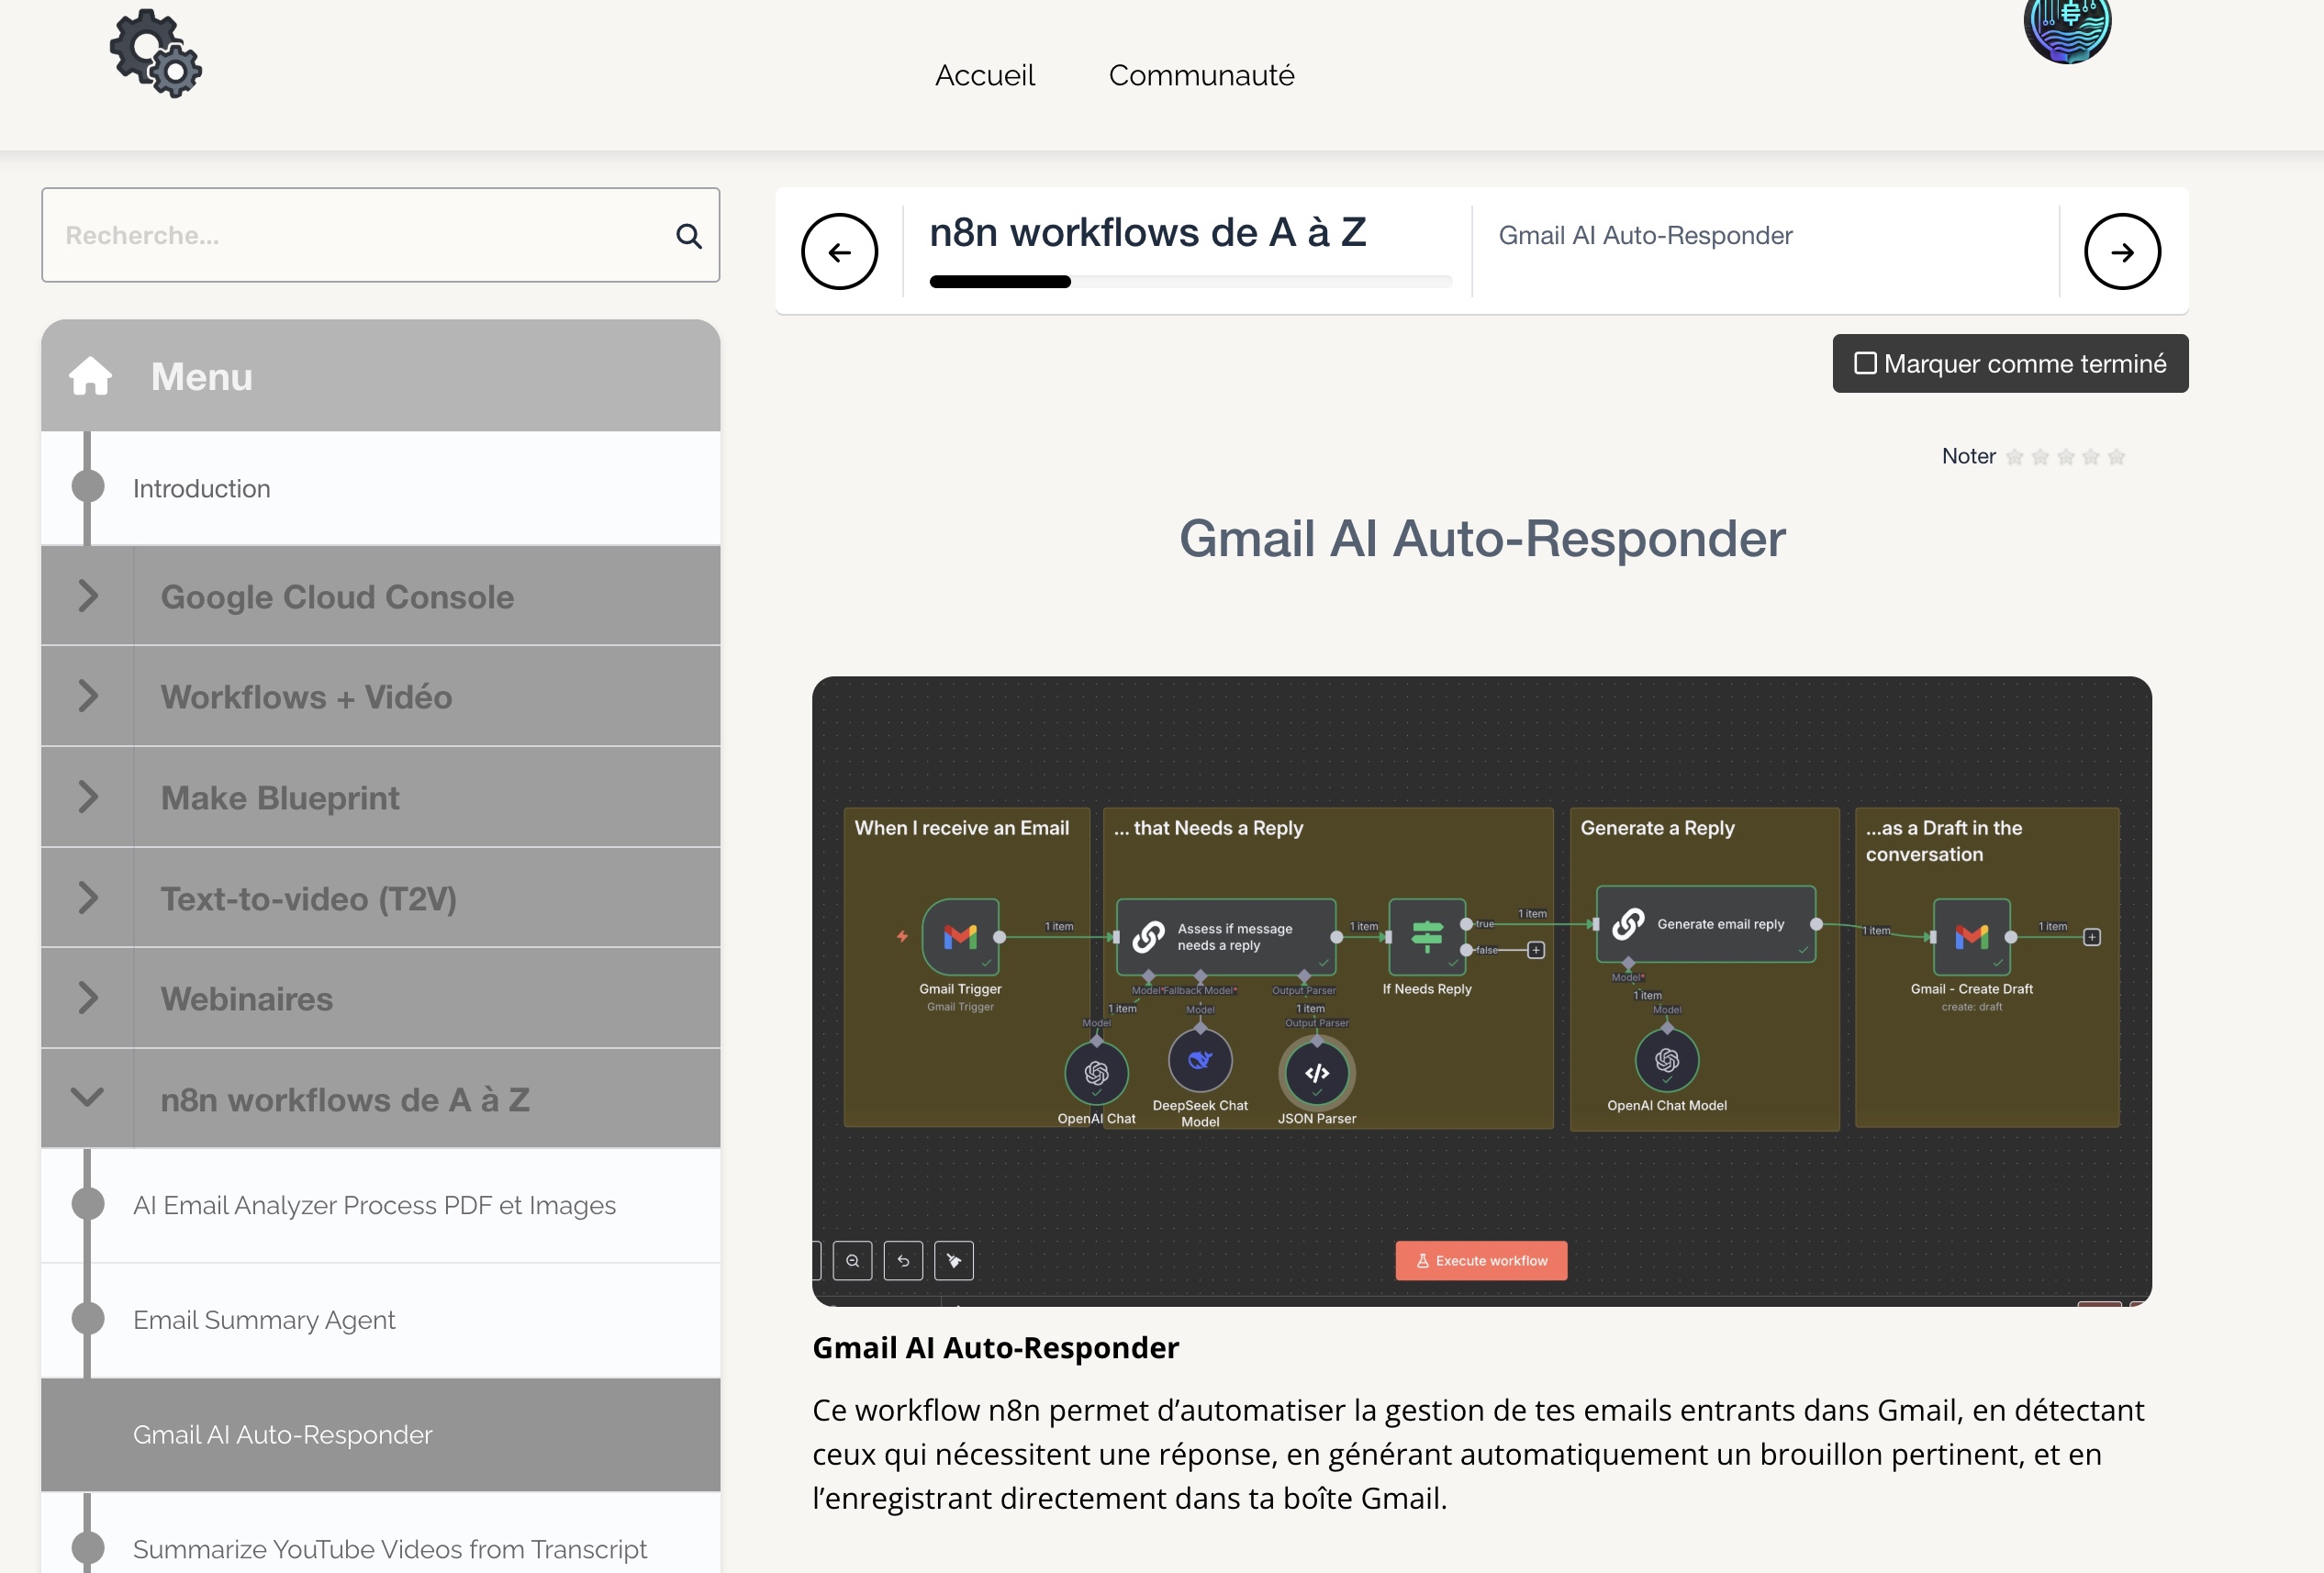The image size is (2324, 1573).
Task: Click the DeepSeek Chat Model node
Action: pyautogui.click(x=1200, y=1060)
